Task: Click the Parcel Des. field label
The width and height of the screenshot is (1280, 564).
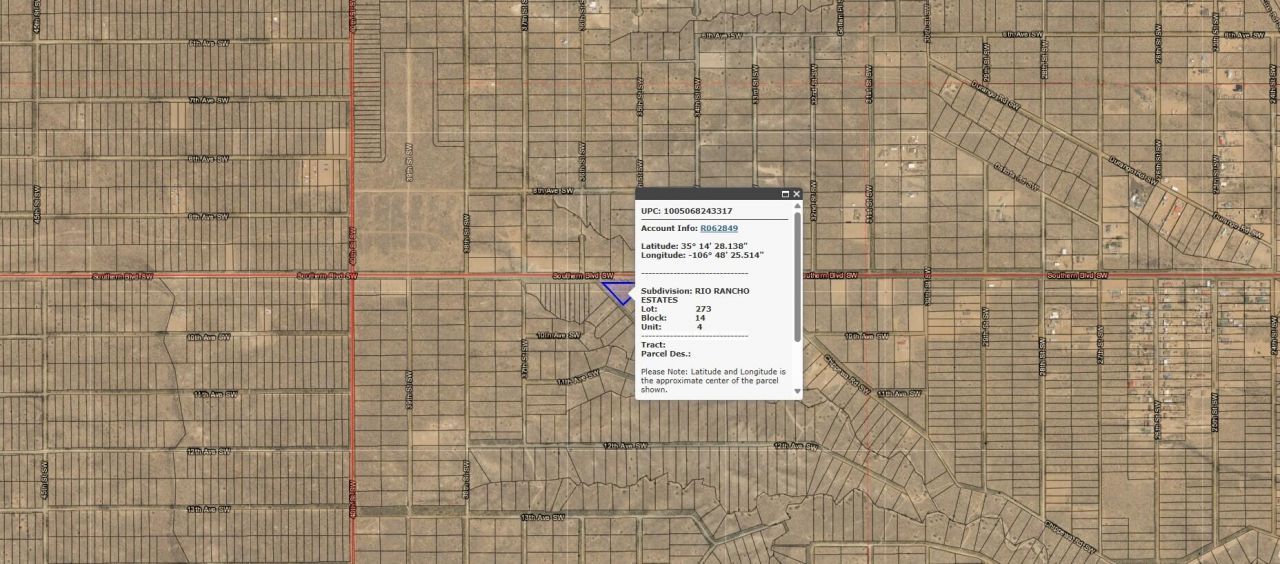Action: pos(665,353)
